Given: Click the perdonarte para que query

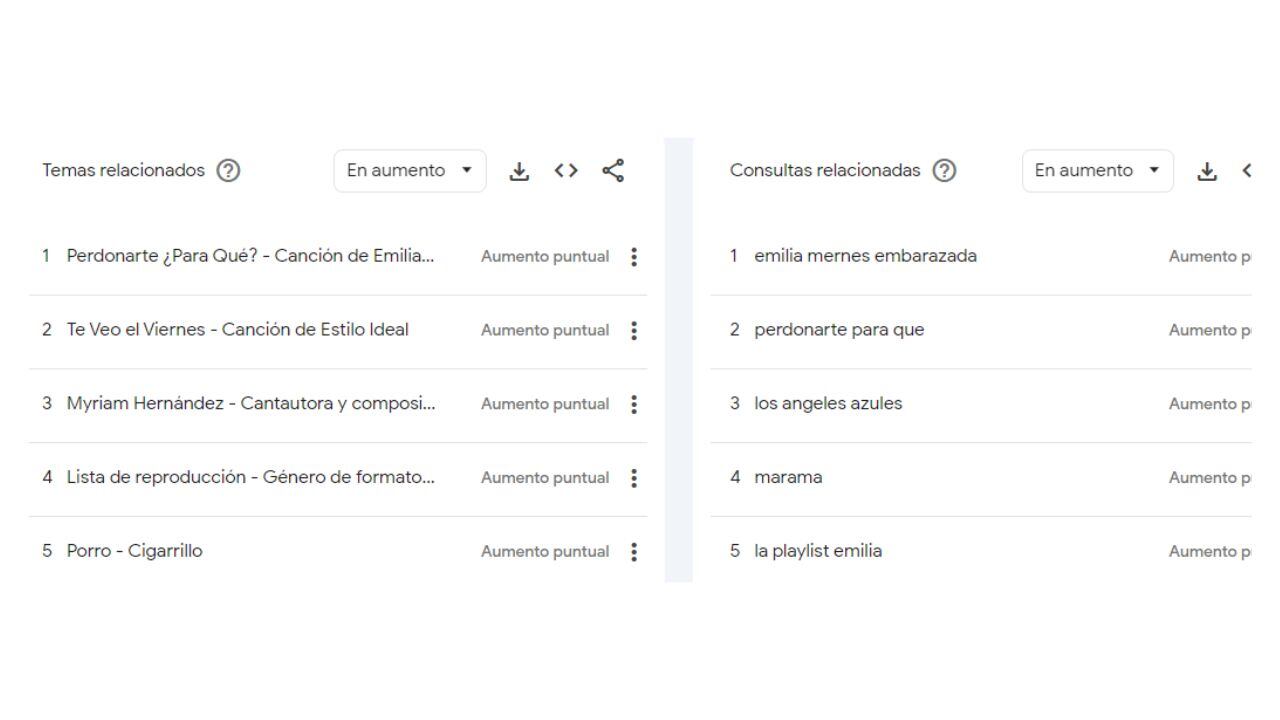Looking at the screenshot, I should pos(839,330).
